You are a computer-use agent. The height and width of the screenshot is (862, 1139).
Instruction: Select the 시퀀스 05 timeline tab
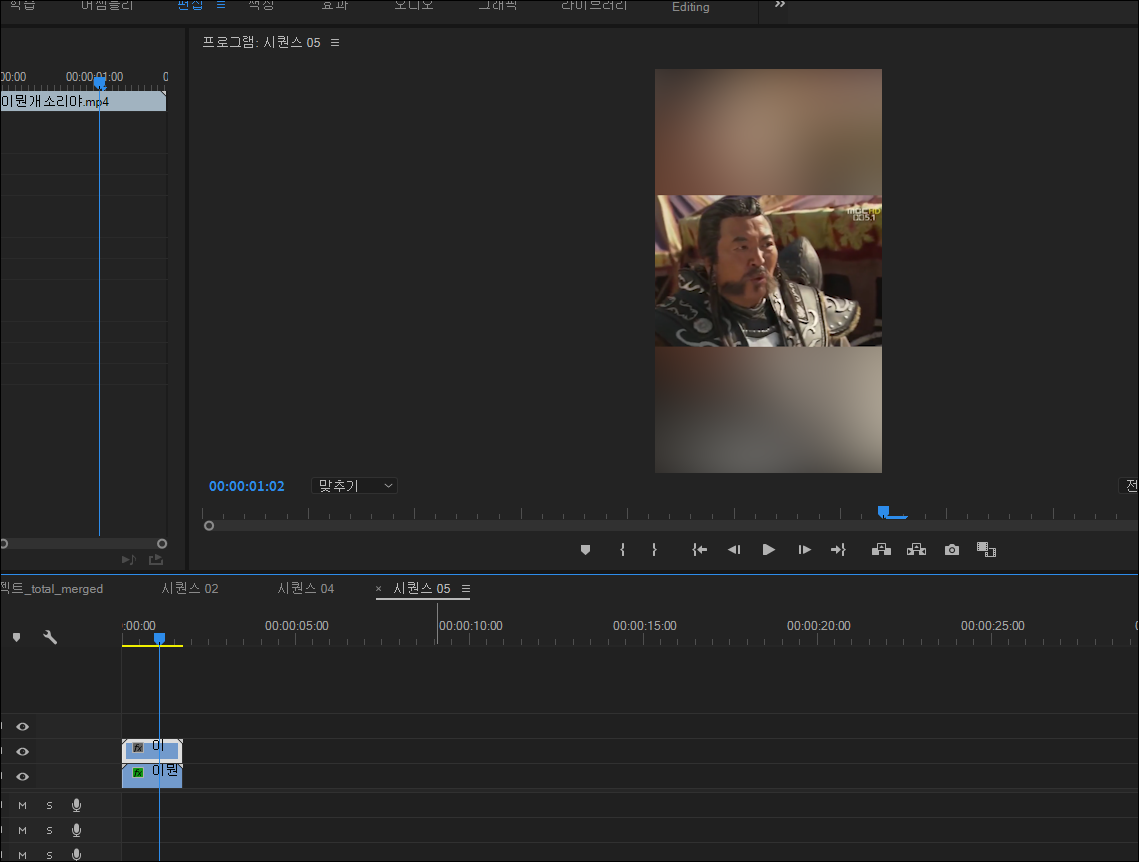tap(422, 588)
